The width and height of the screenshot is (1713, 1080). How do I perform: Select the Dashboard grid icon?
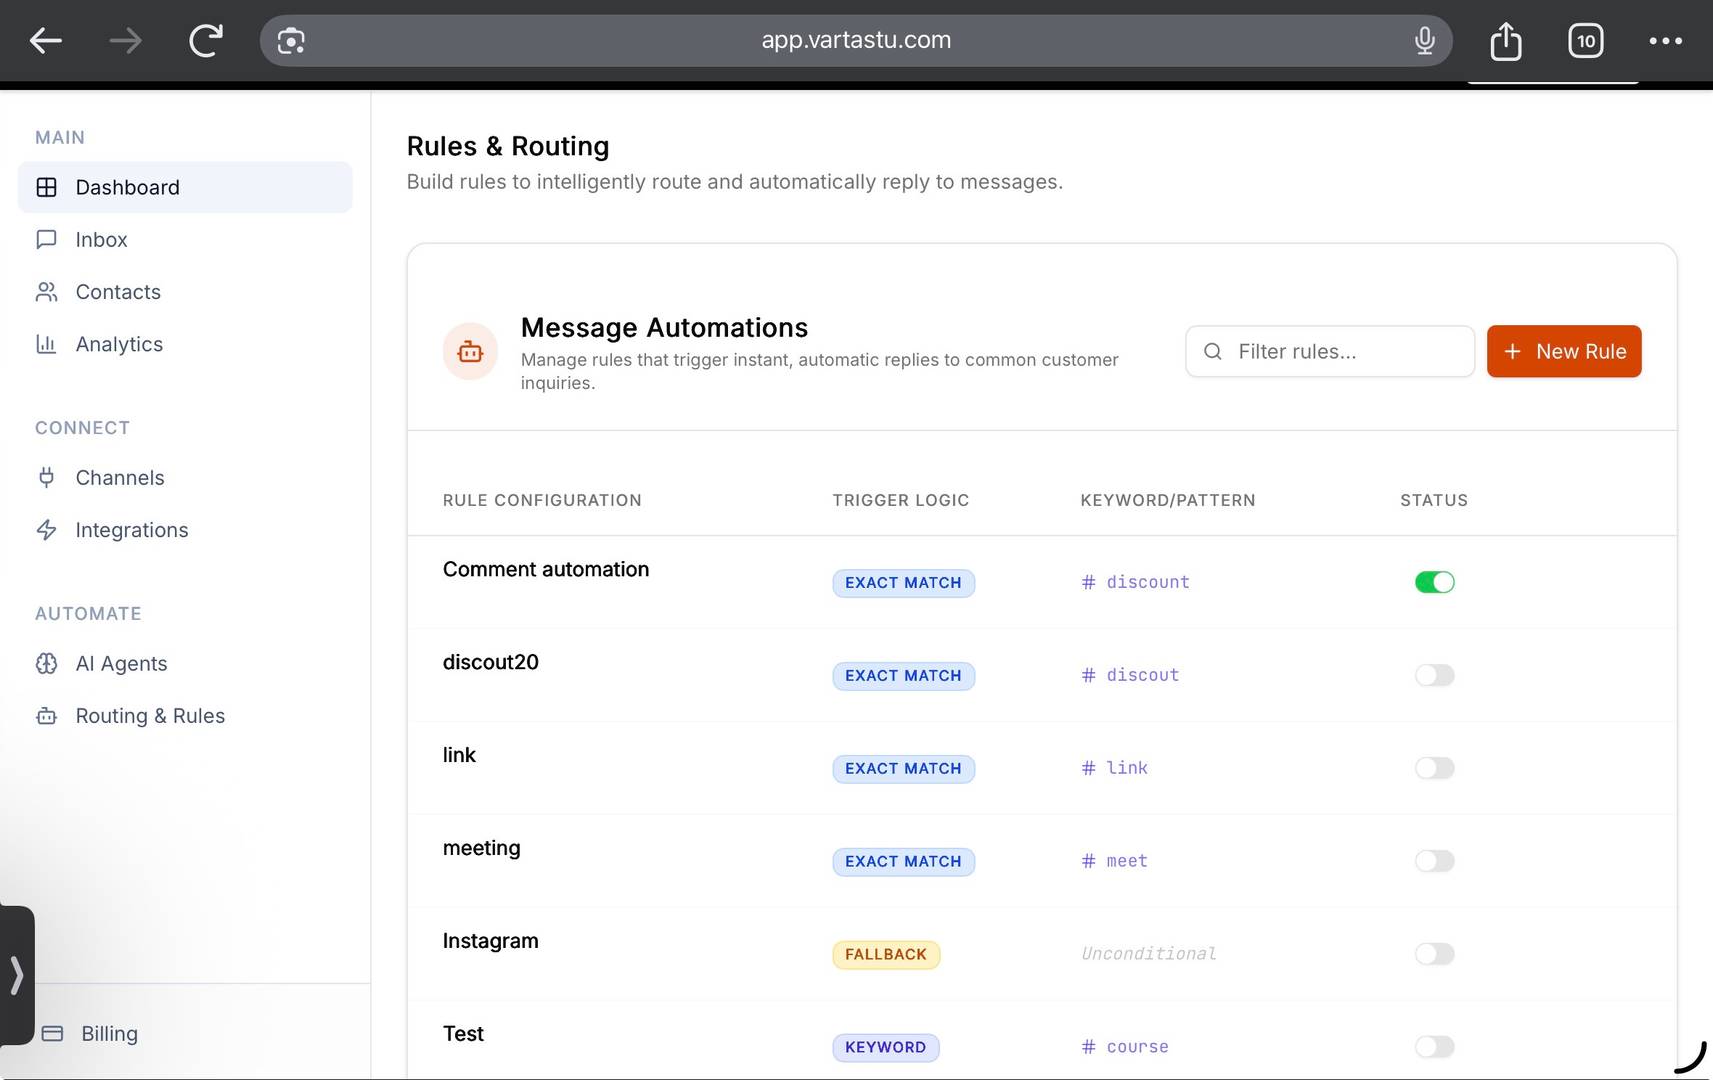[x=47, y=187]
